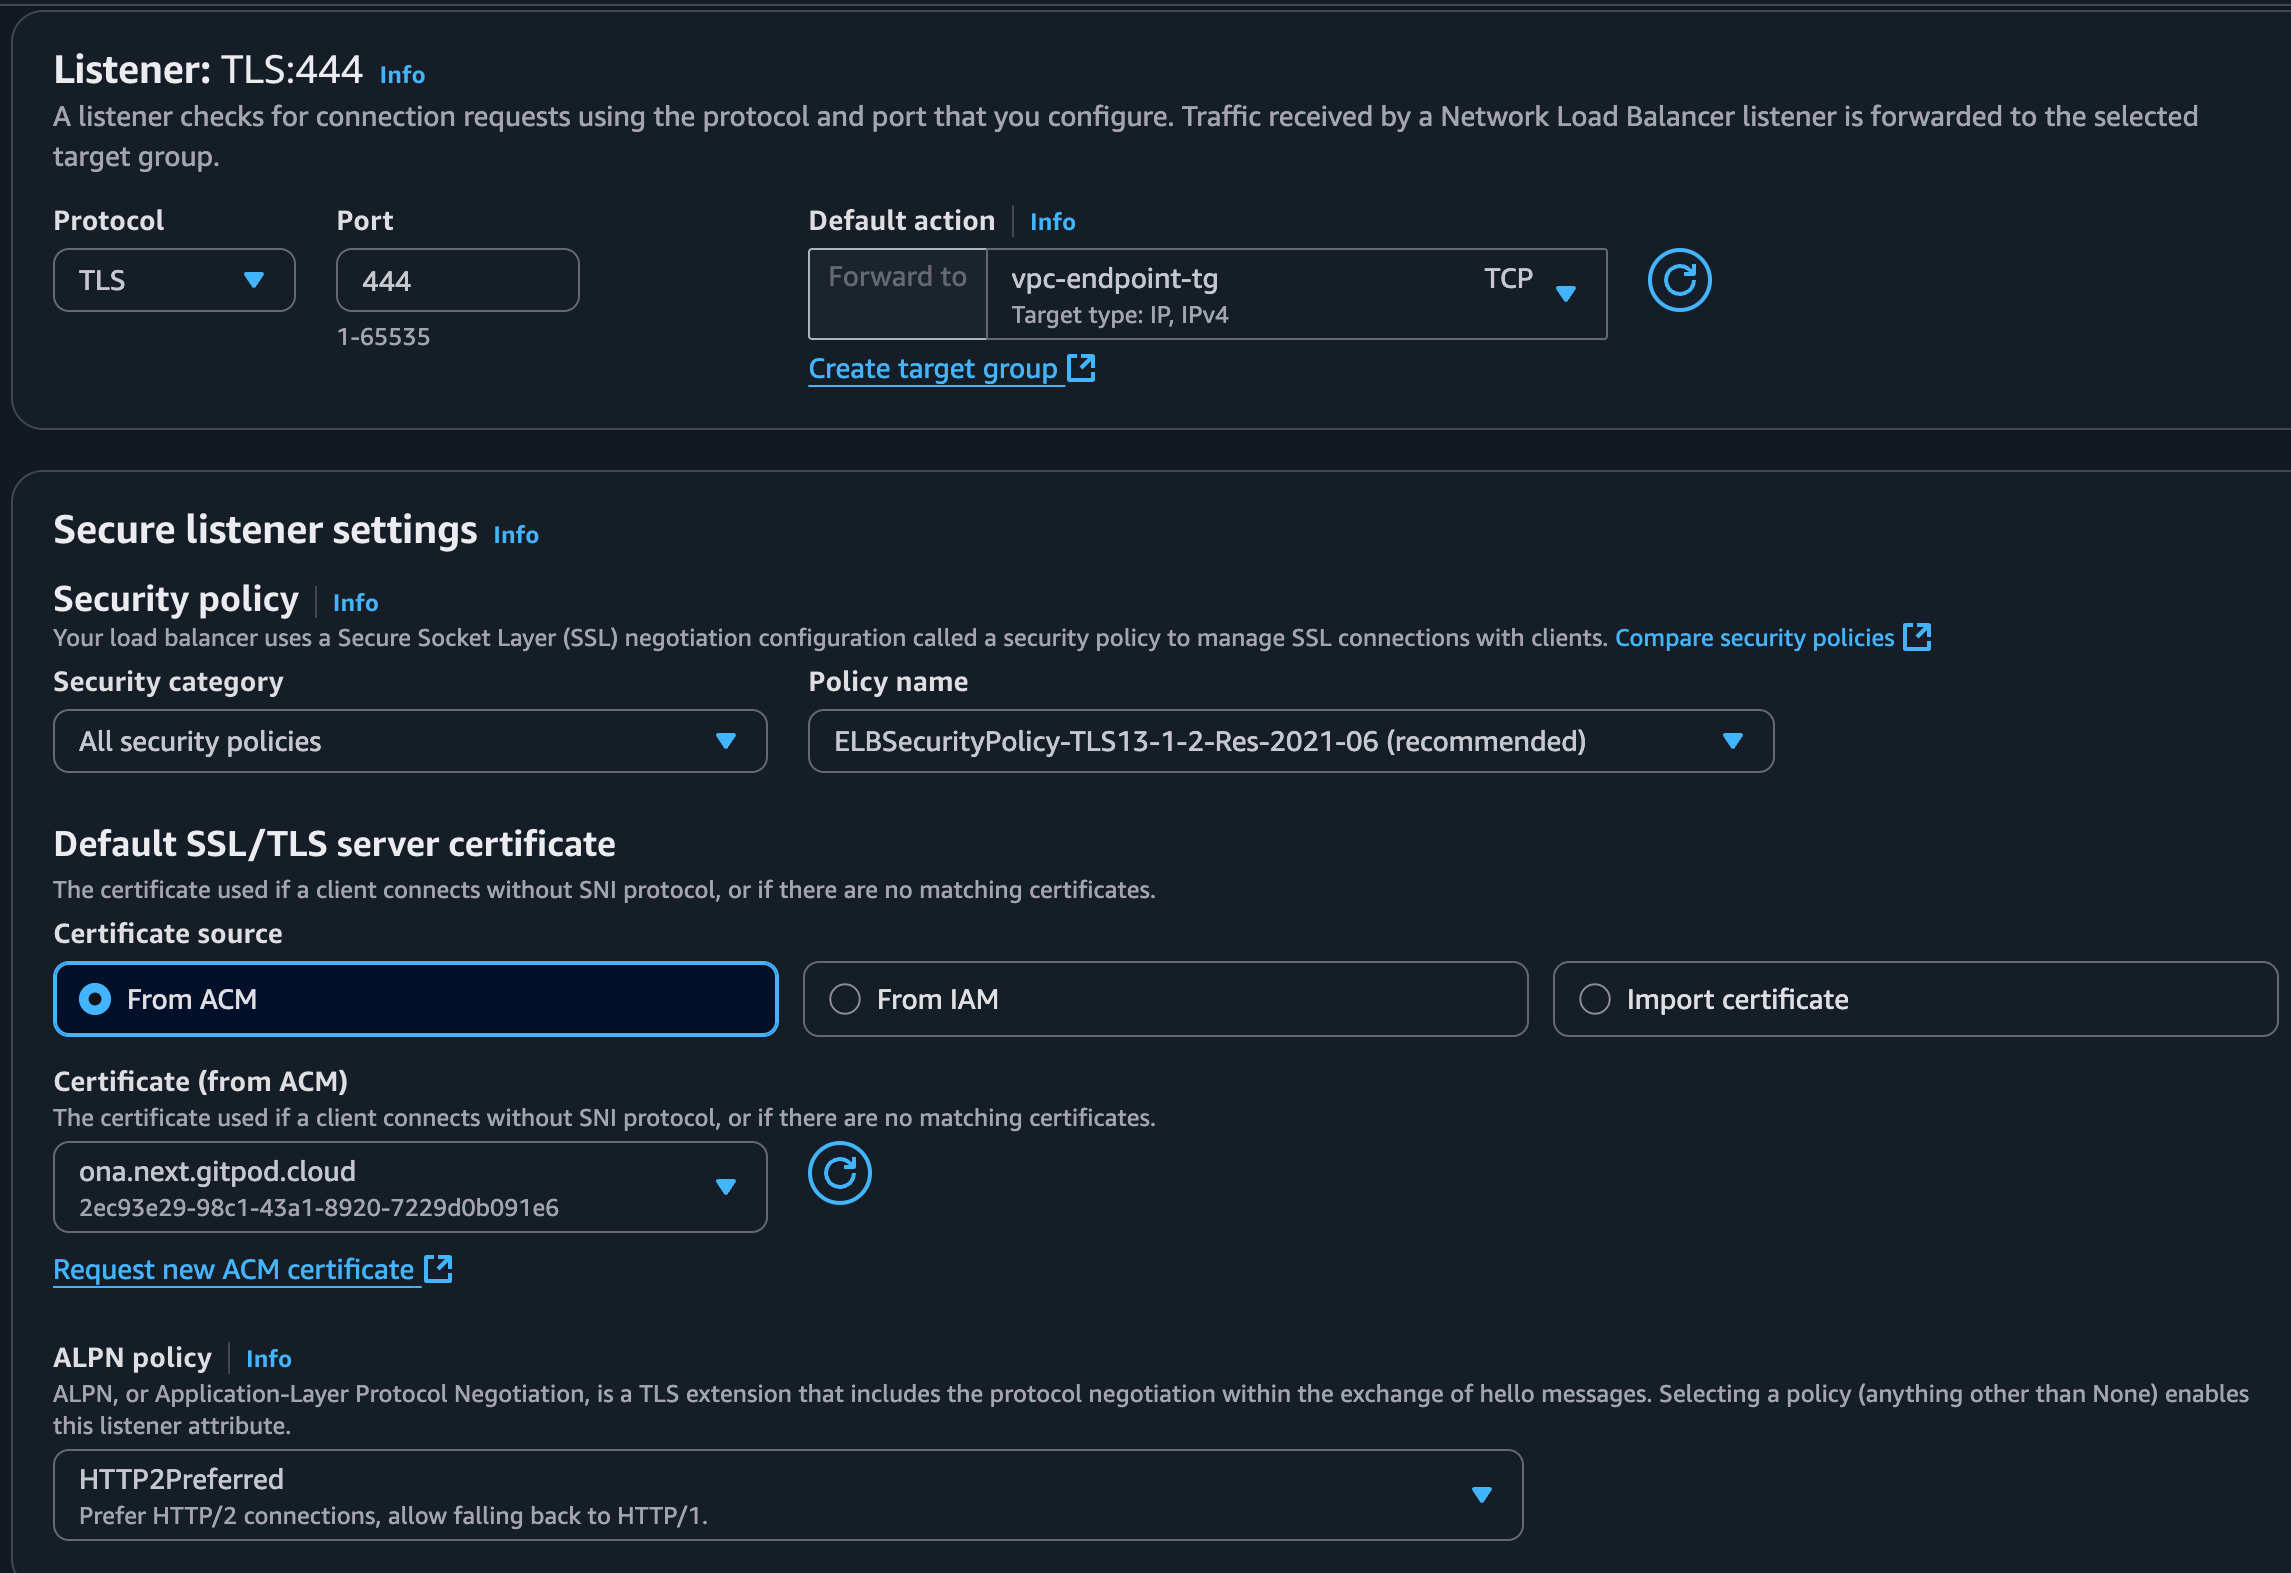Viewport: 2291px width, 1573px height.
Task: Open Info beside Default action
Action: coord(1052,221)
